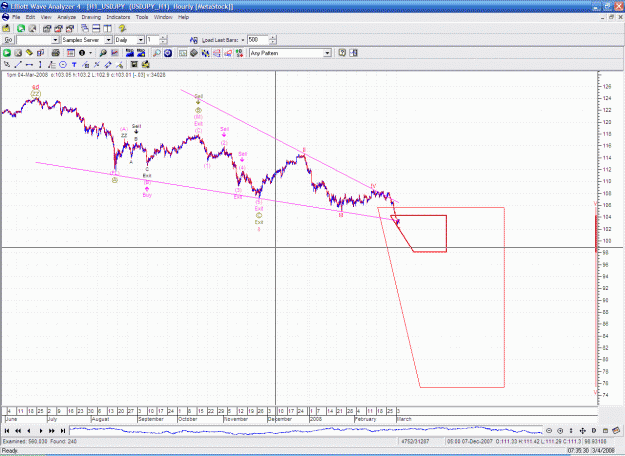
Task: Click the blue overview price strip slider
Action: 306,431
